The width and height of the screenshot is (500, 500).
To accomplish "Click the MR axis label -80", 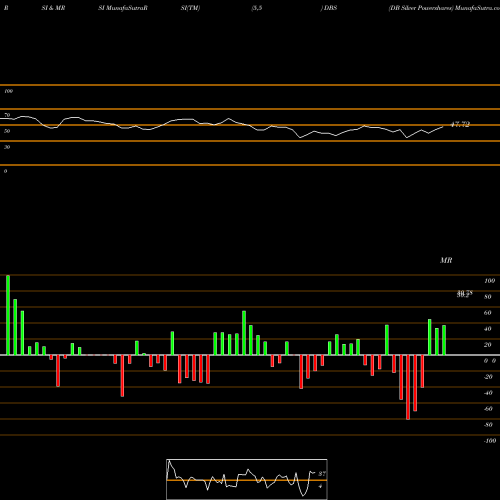I will point(488,425).
